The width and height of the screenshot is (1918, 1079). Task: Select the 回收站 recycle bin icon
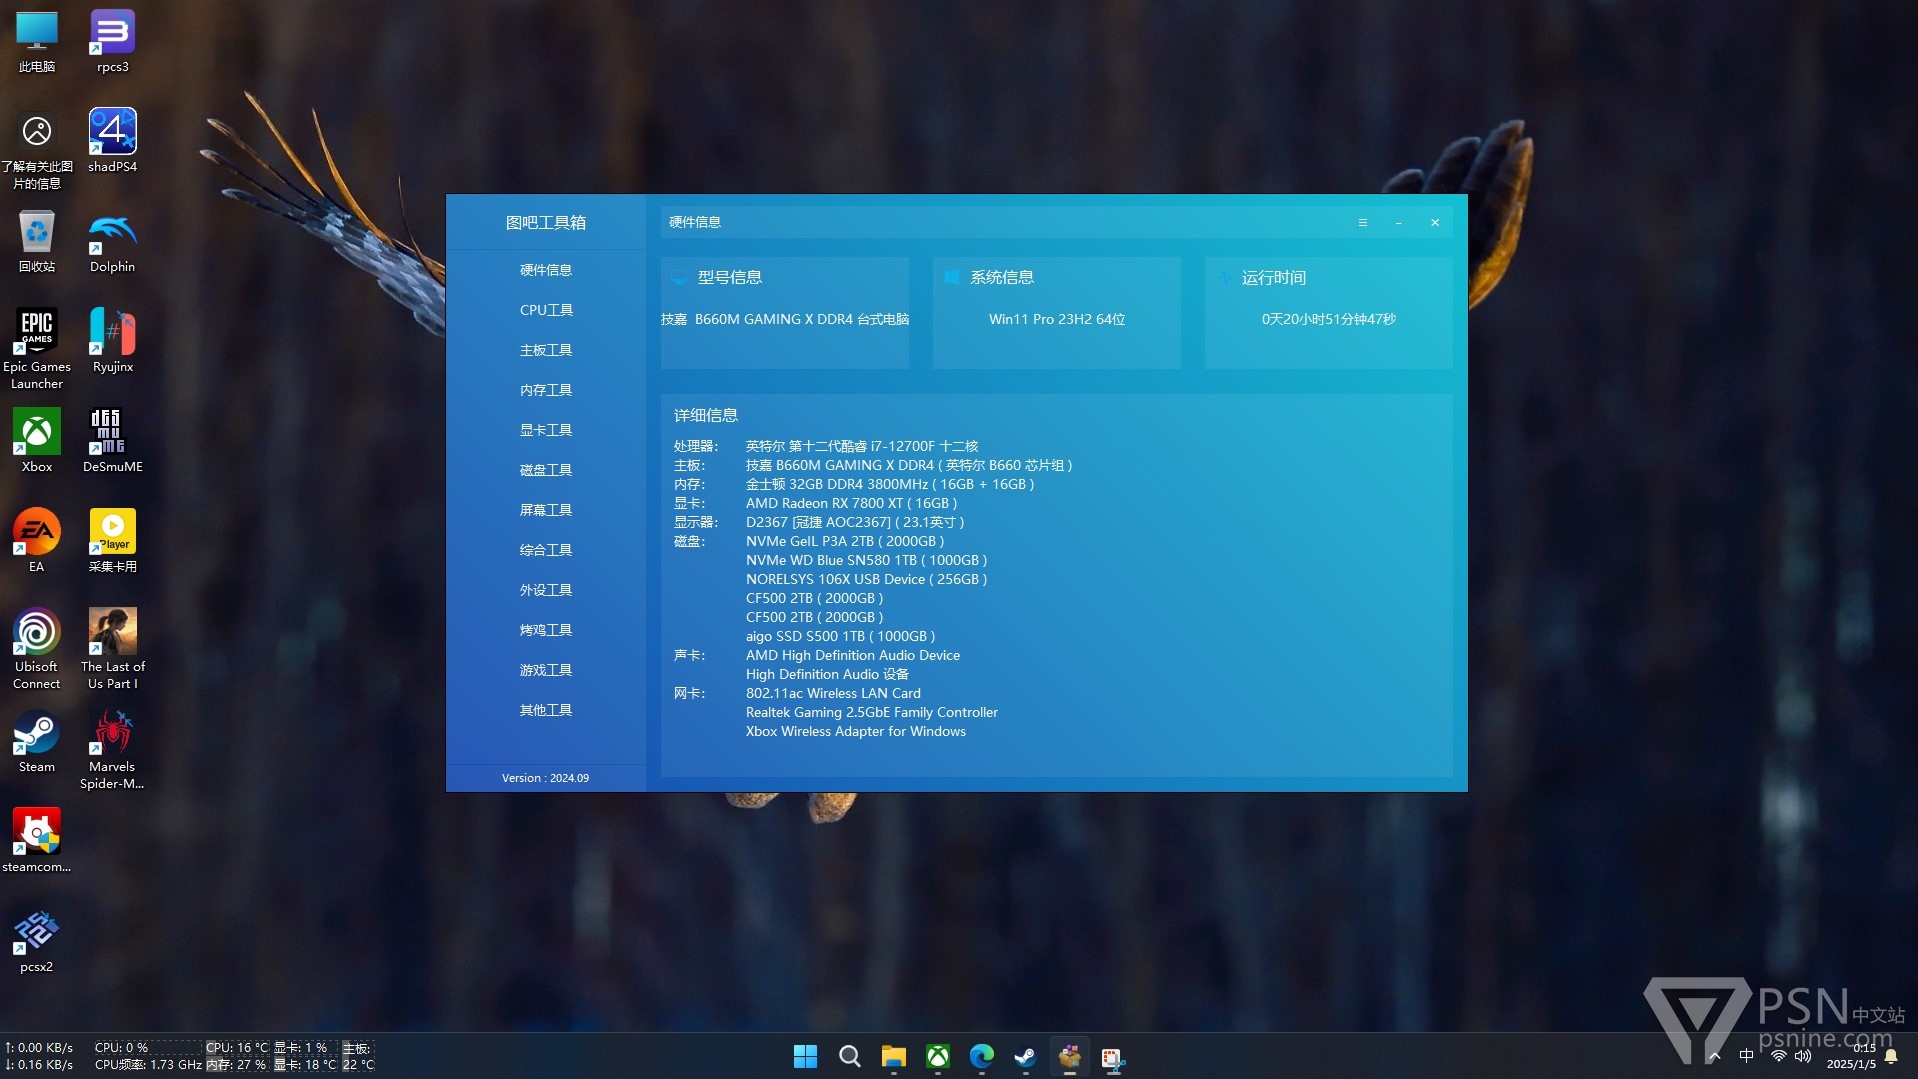pos(37,241)
